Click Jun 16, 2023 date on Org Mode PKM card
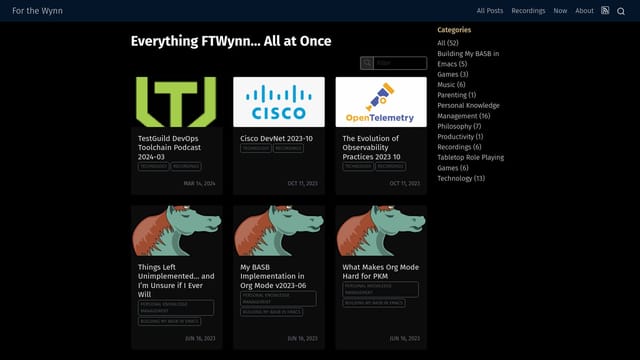 coord(404,338)
